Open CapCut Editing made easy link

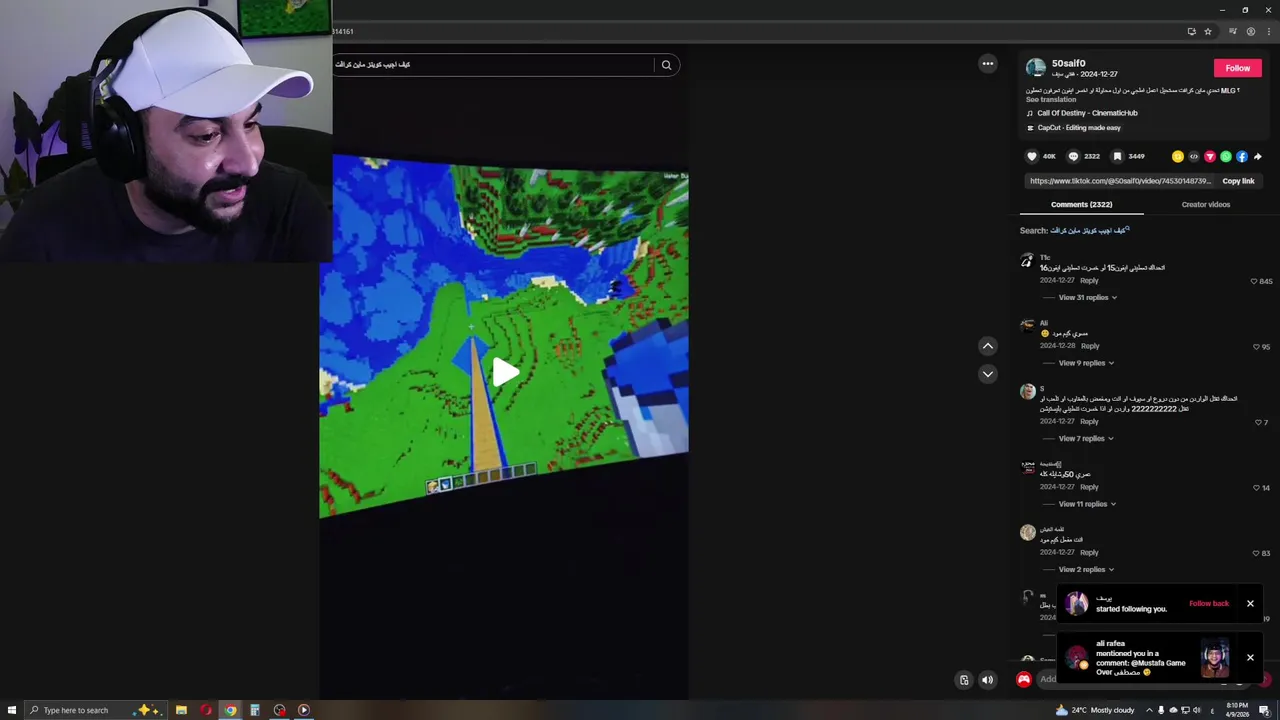1079,128
